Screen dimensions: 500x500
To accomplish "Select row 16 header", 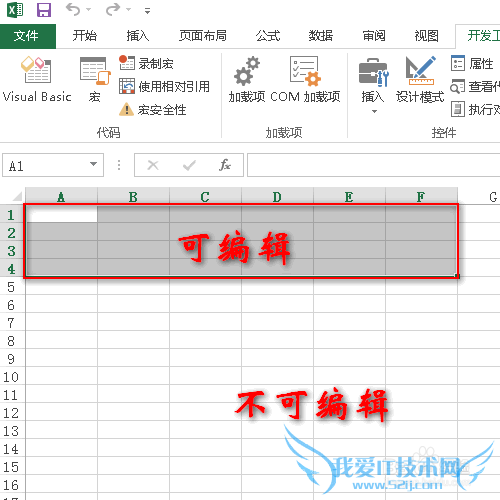I will [12, 485].
